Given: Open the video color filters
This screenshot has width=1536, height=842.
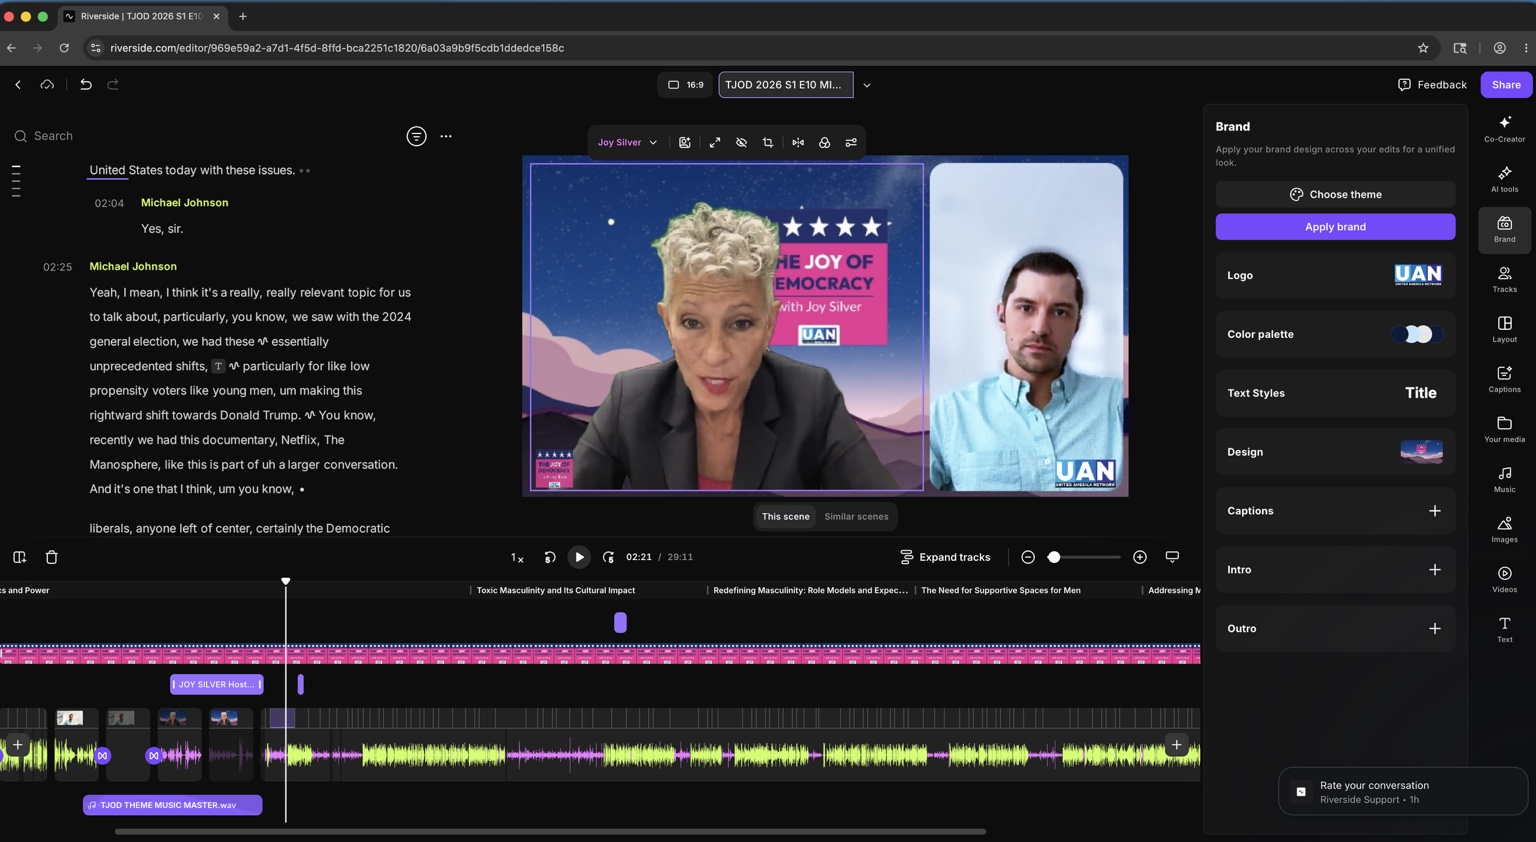Looking at the screenshot, I should [x=825, y=143].
